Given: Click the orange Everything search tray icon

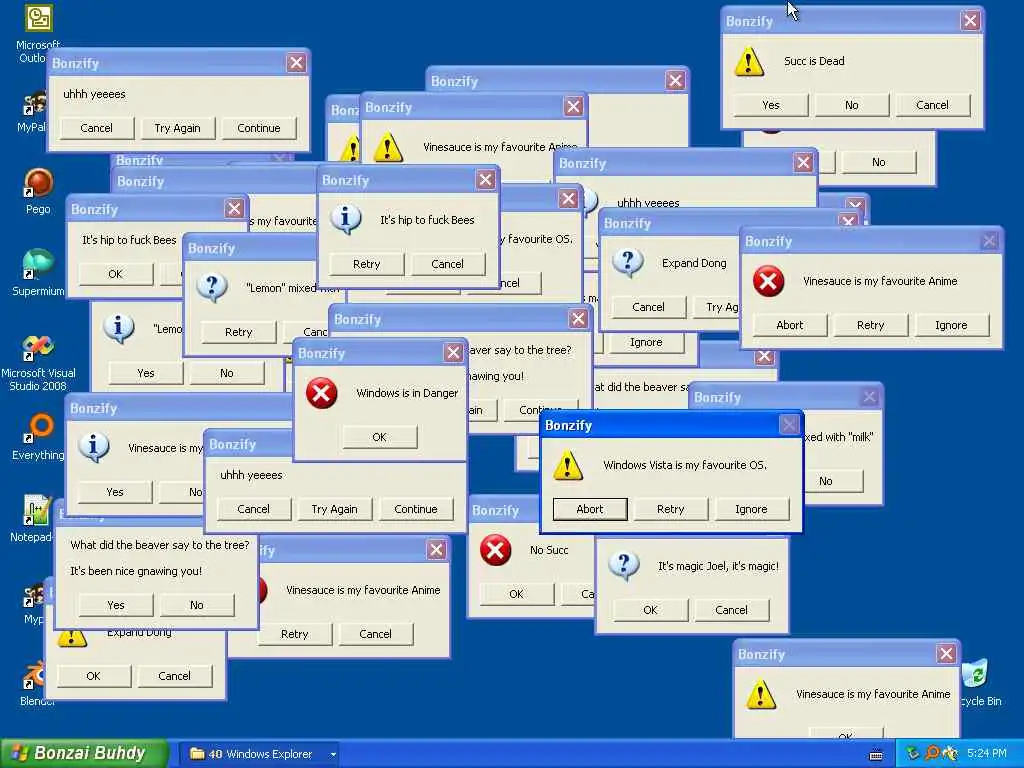Looking at the screenshot, I should pyautogui.click(x=932, y=754).
